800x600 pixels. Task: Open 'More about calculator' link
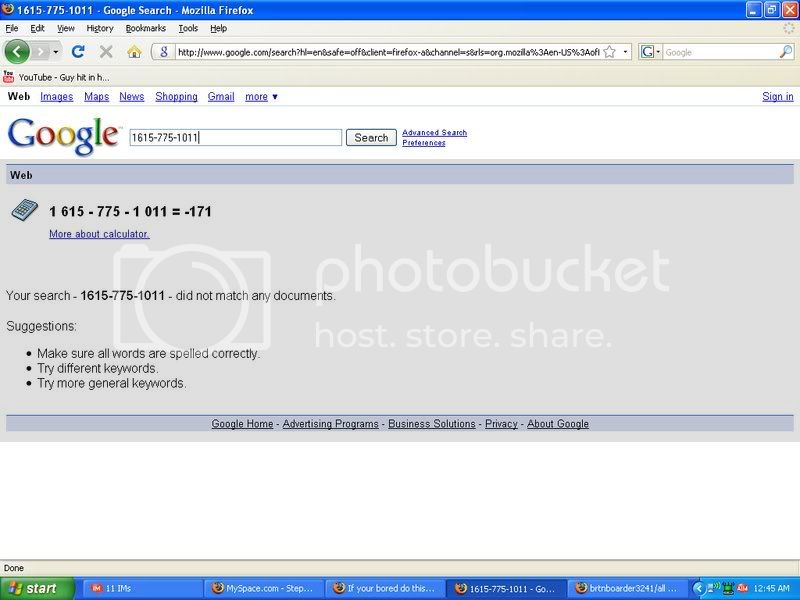(99, 234)
